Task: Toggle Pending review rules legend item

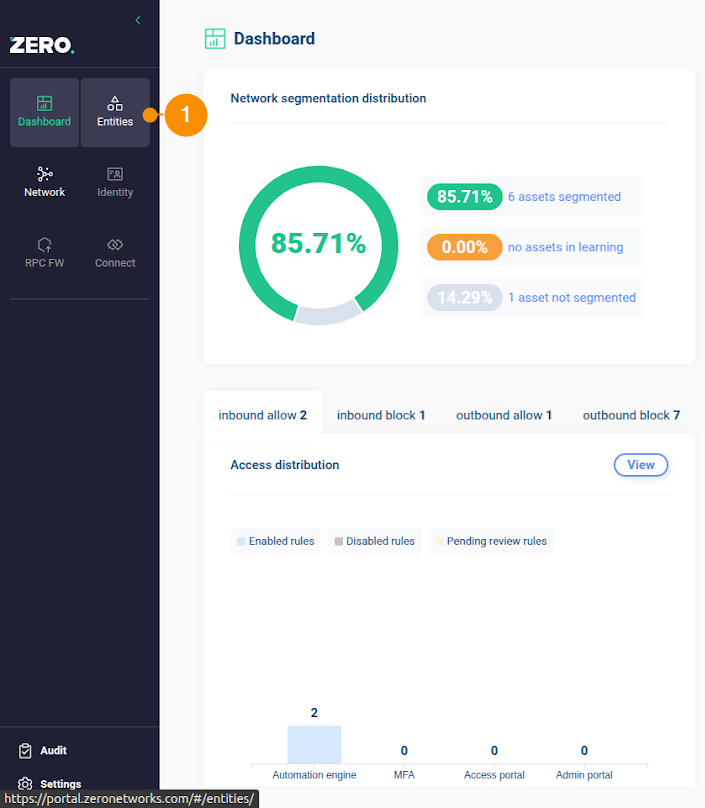Action: coord(490,541)
